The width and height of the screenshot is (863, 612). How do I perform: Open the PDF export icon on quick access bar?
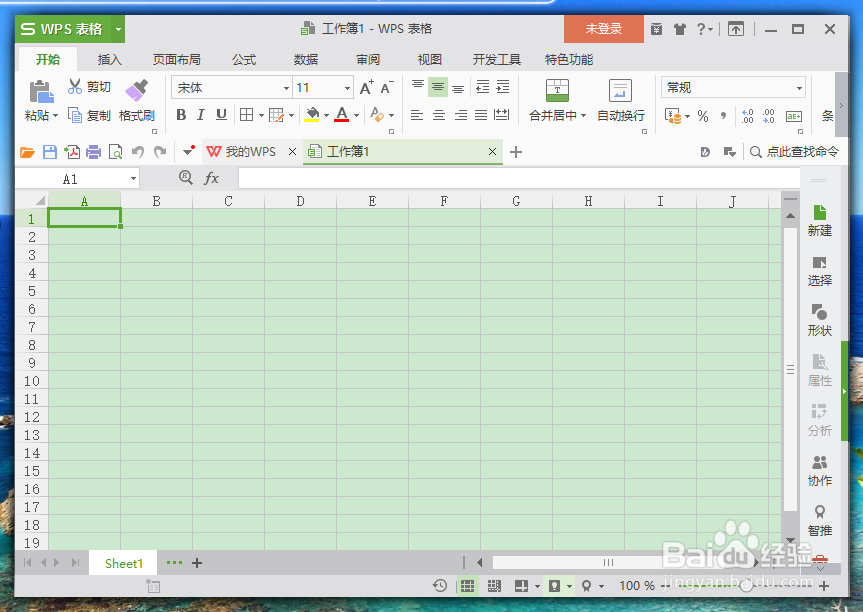[x=72, y=151]
